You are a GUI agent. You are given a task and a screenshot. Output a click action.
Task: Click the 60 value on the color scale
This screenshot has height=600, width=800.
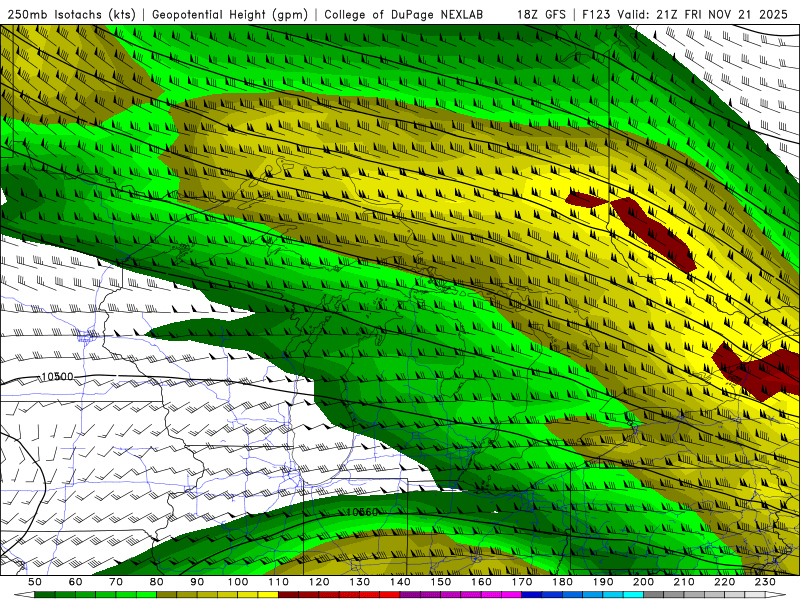(x=76, y=582)
